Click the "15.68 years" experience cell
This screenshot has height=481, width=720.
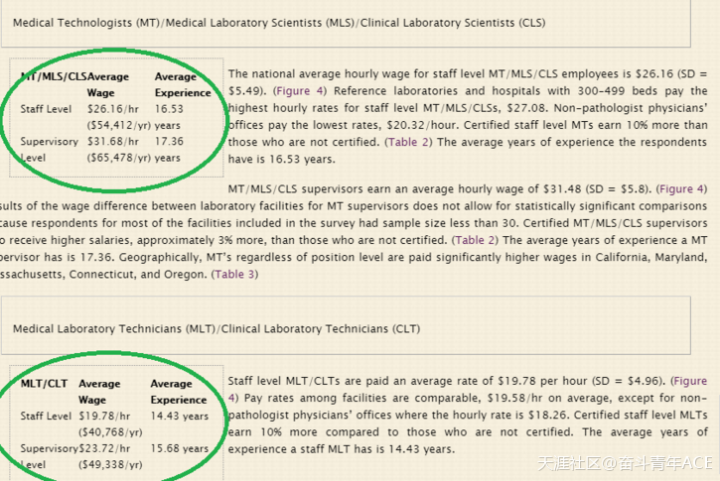click(x=180, y=448)
